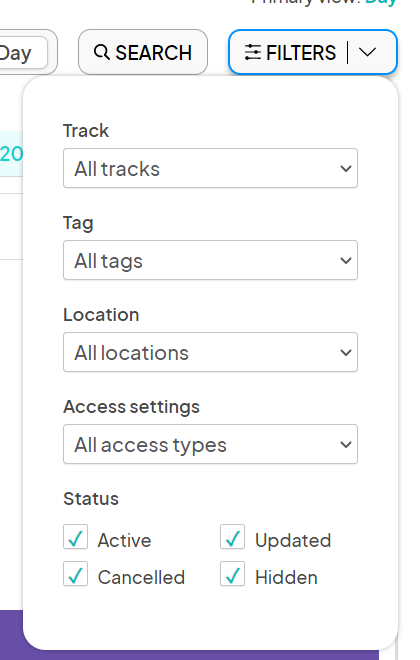Image resolution: width=420 pixels, height=660 pixels.
Task: Click the sliders icon in Filters button
Action: 253,53
